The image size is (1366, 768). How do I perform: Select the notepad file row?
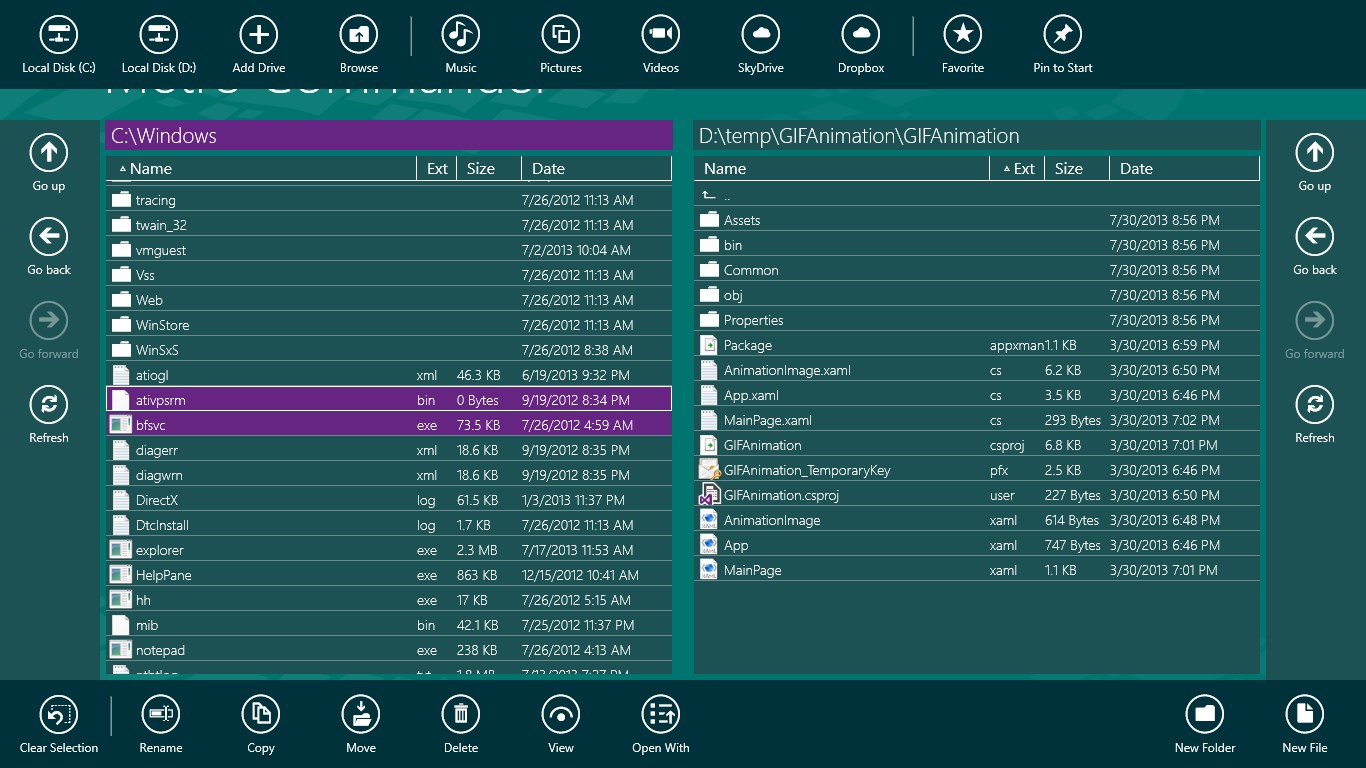(389, 650)
